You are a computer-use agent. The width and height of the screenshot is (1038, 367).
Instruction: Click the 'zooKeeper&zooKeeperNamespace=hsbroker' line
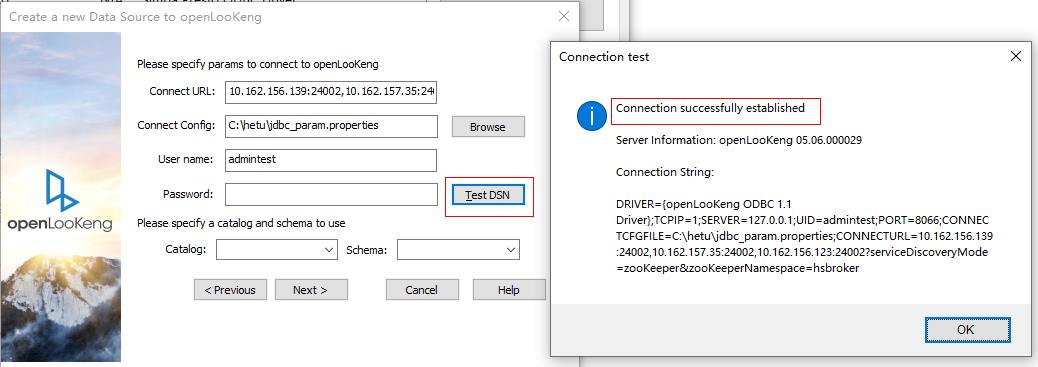coord(737,269)
